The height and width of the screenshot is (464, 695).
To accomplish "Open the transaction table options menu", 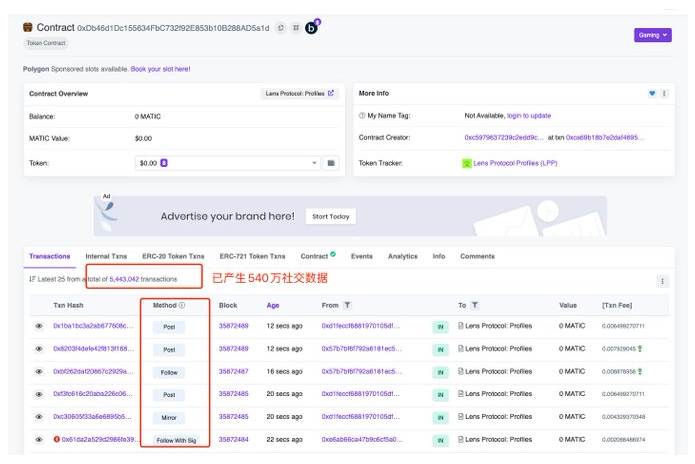I will click(662, 281).
